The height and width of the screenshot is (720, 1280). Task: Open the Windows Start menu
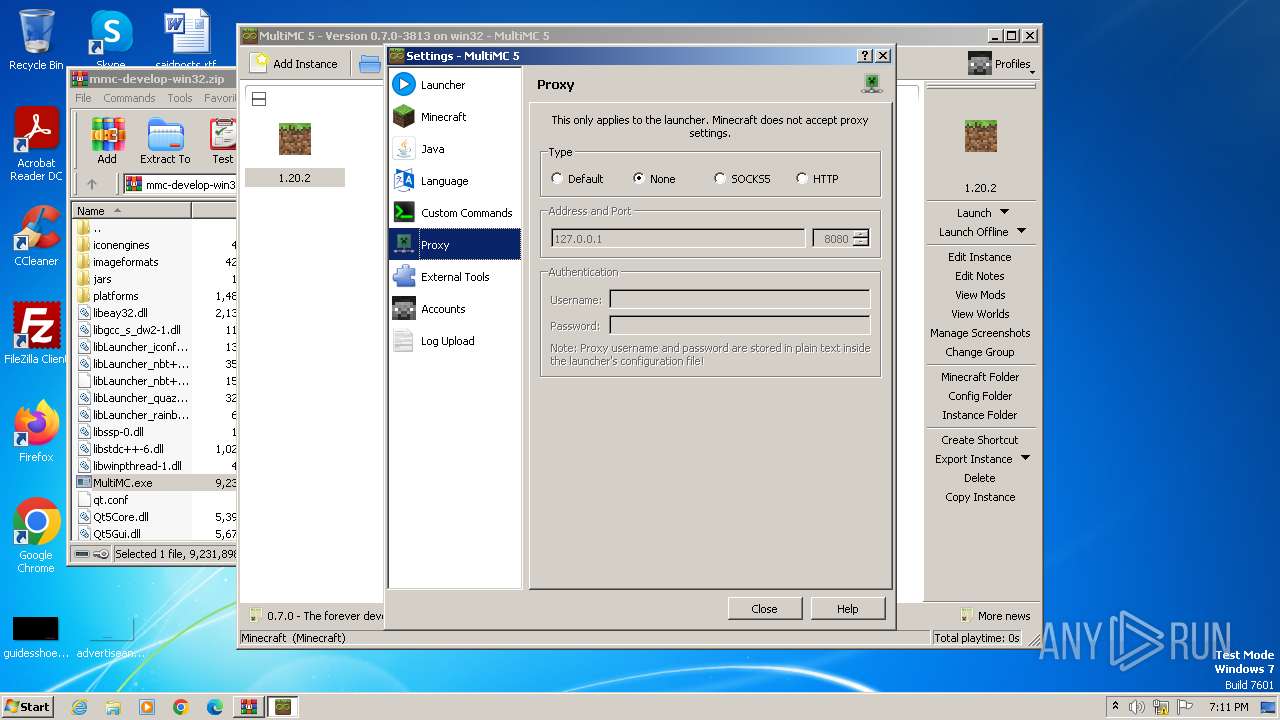[x=27, y=706]
